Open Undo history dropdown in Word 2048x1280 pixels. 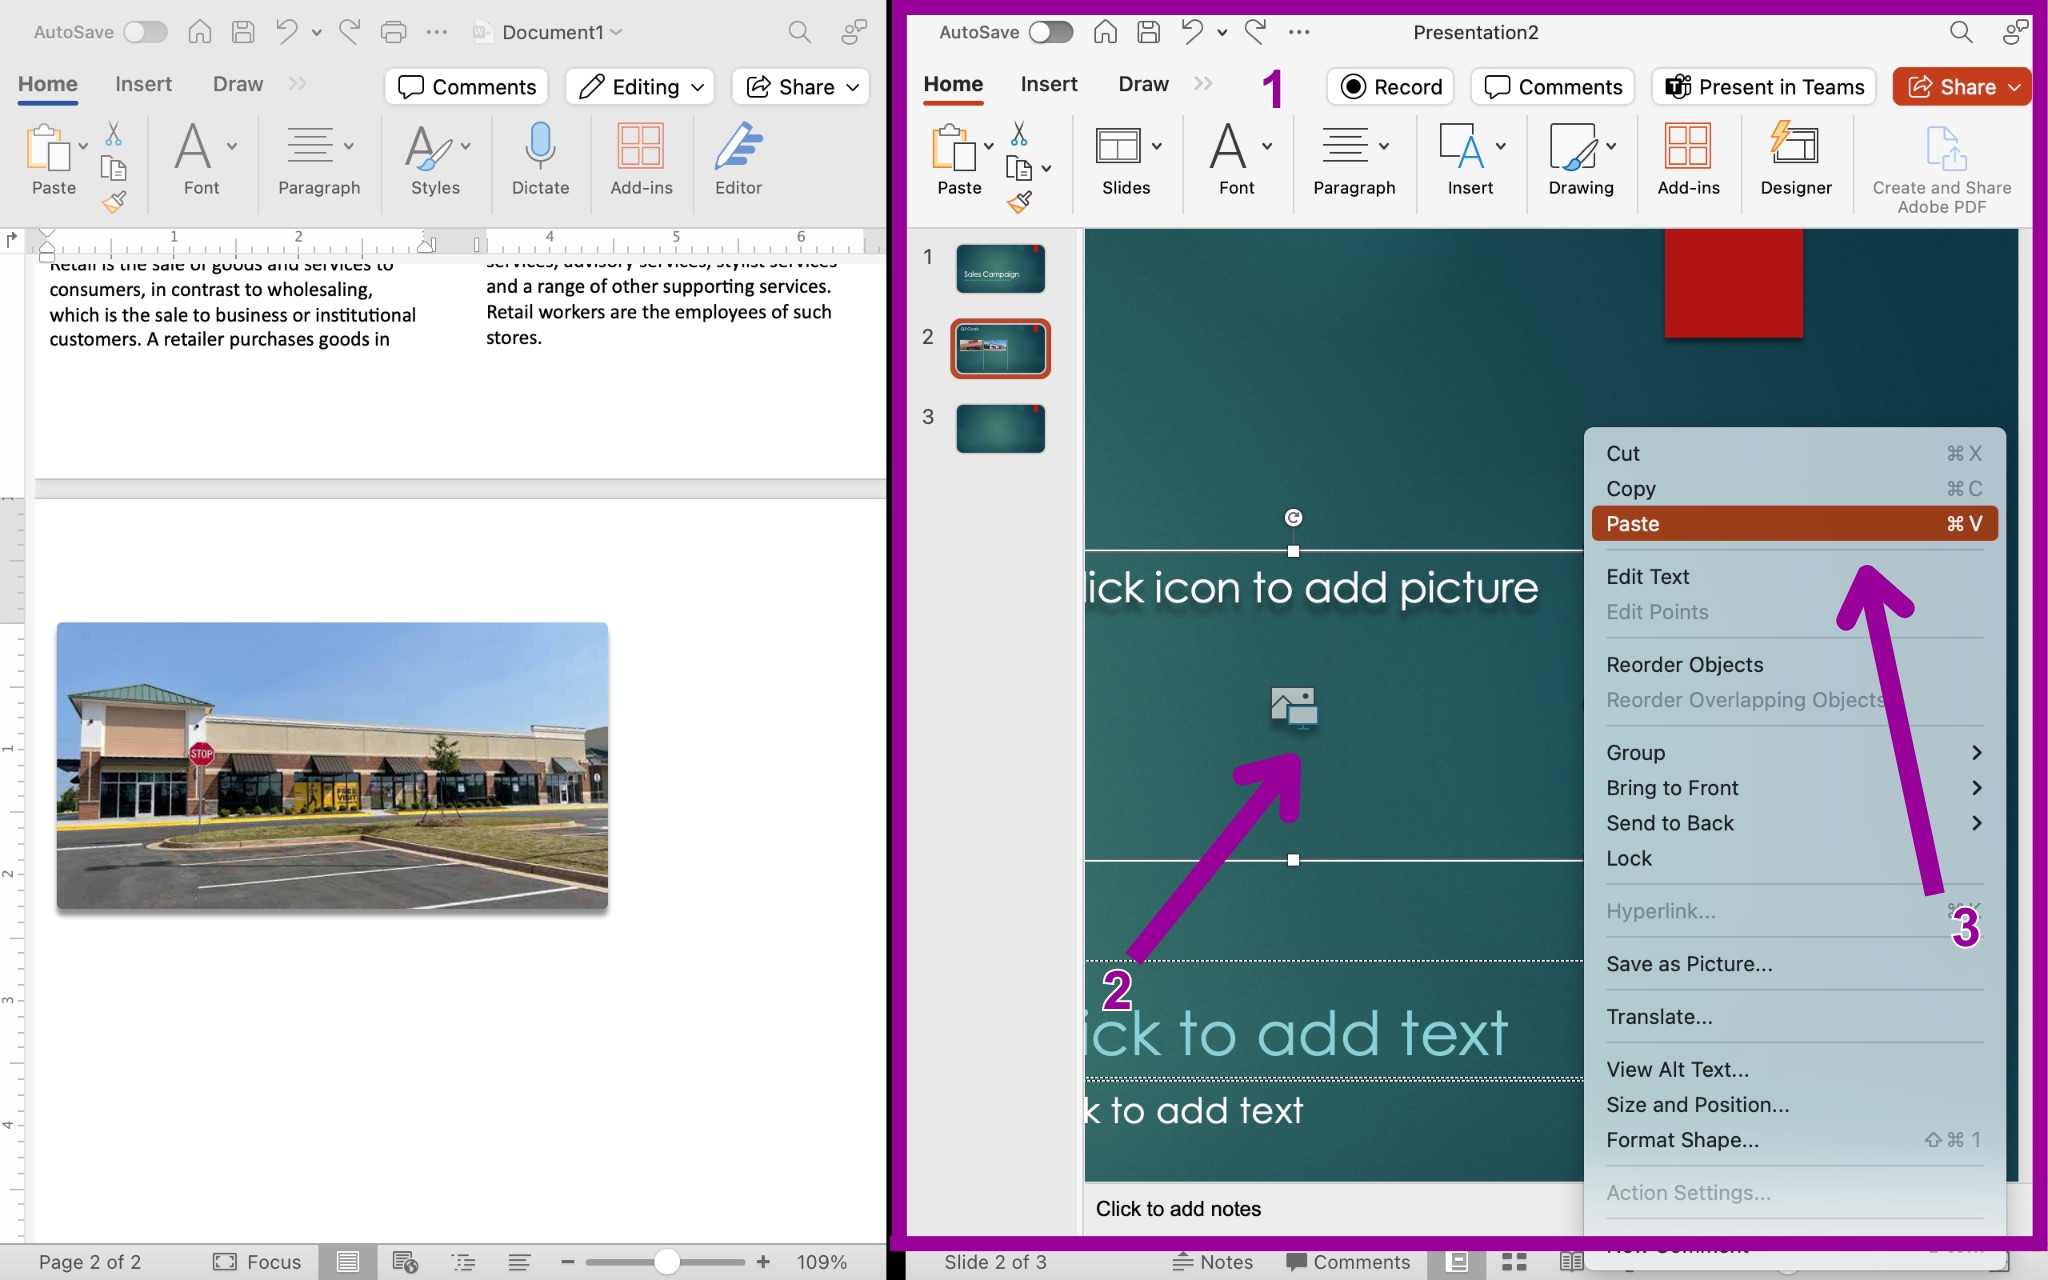[316, 32]
